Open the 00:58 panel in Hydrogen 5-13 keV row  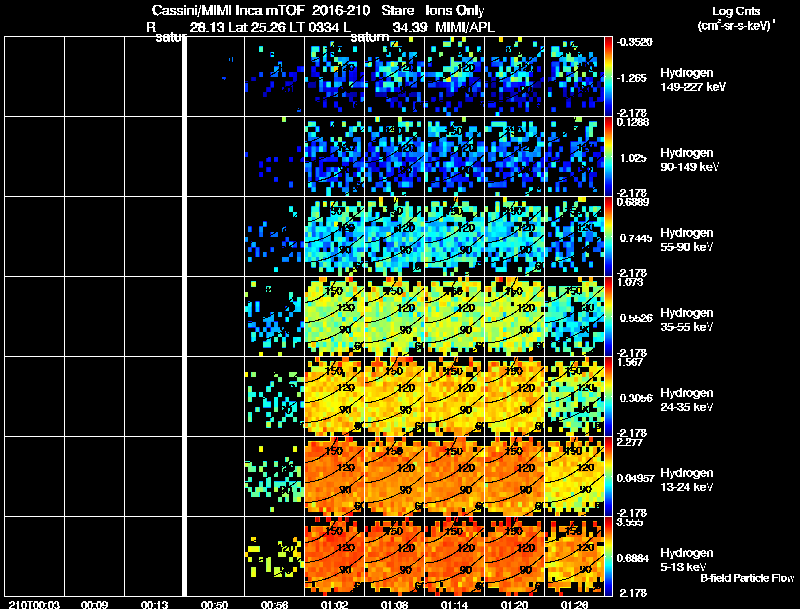click(x=274, y=557)
